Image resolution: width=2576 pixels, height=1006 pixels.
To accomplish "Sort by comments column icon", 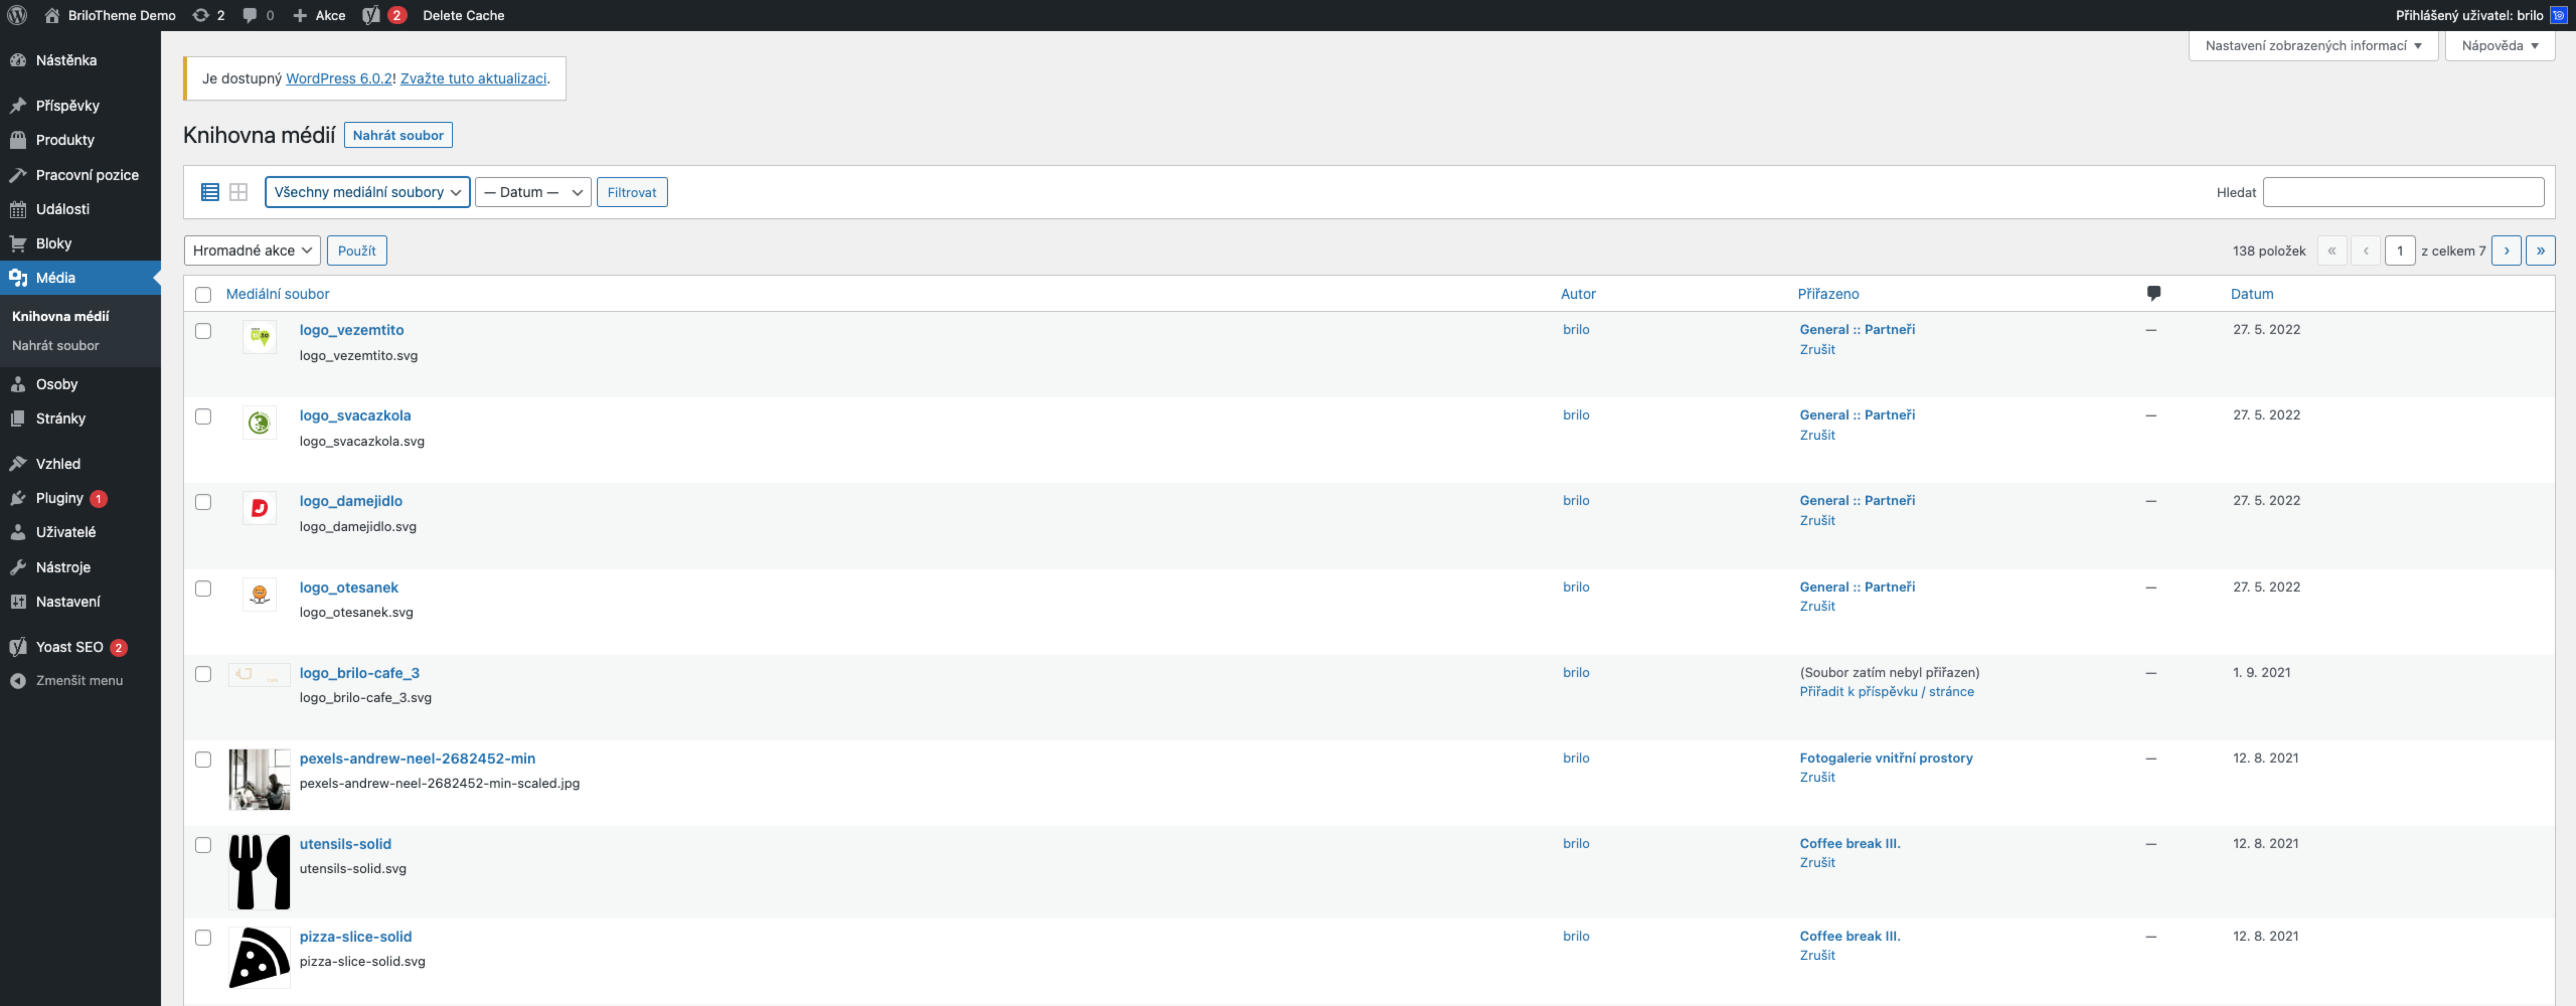I will pos(2153,293).
